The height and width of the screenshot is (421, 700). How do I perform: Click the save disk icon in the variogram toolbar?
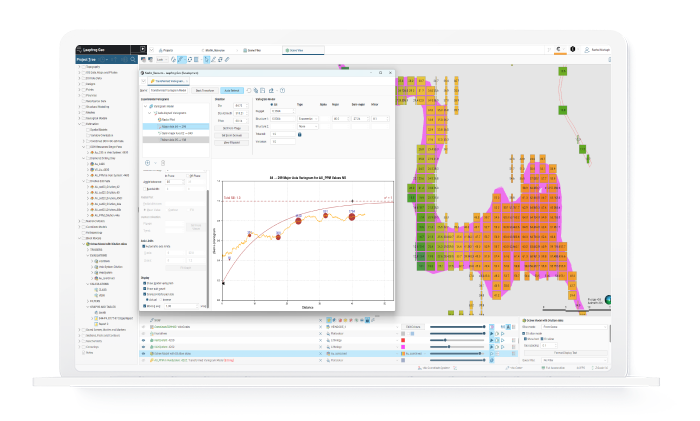(262, 91)
